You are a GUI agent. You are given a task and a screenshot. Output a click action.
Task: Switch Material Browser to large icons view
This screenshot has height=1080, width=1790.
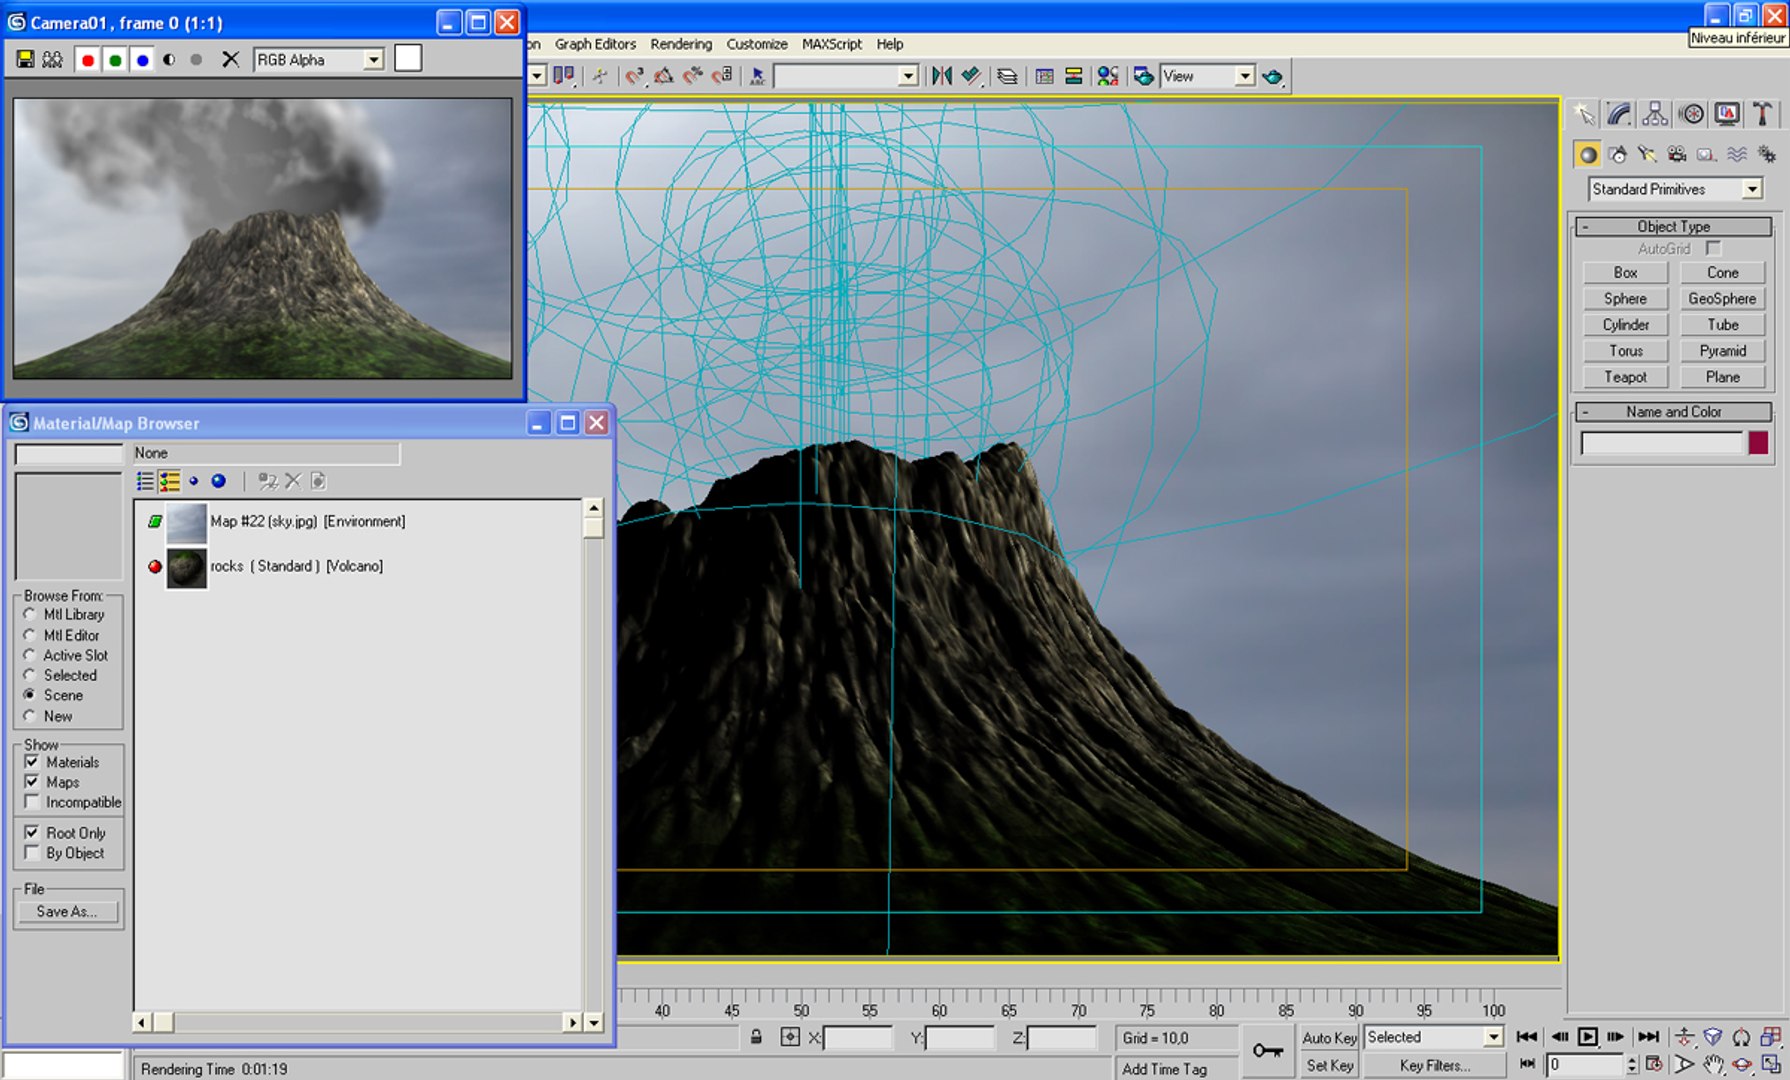click(x=218, y=481)
